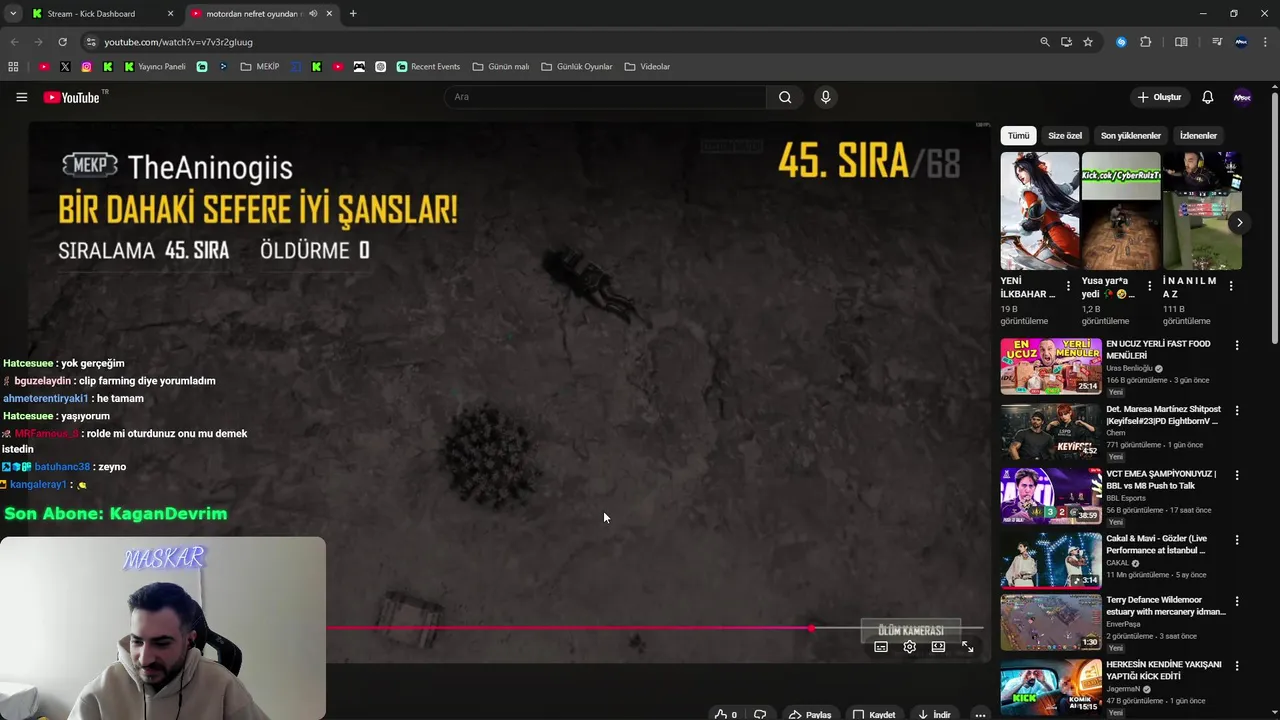Like the video with the thumbs up
Viewport: 1280px width, 720px height.
tap(726, 714)
